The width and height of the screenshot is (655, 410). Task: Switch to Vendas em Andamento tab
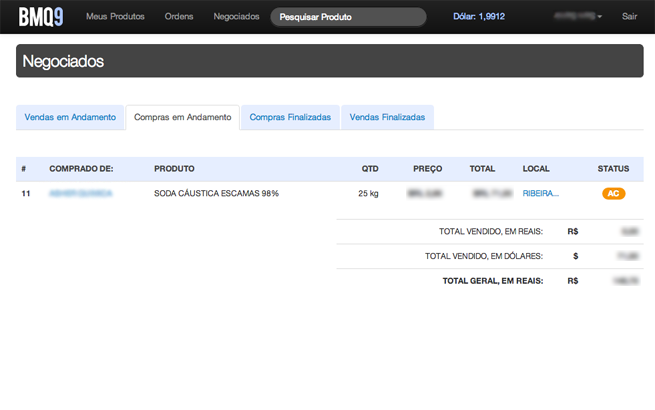tap(70, 117)
